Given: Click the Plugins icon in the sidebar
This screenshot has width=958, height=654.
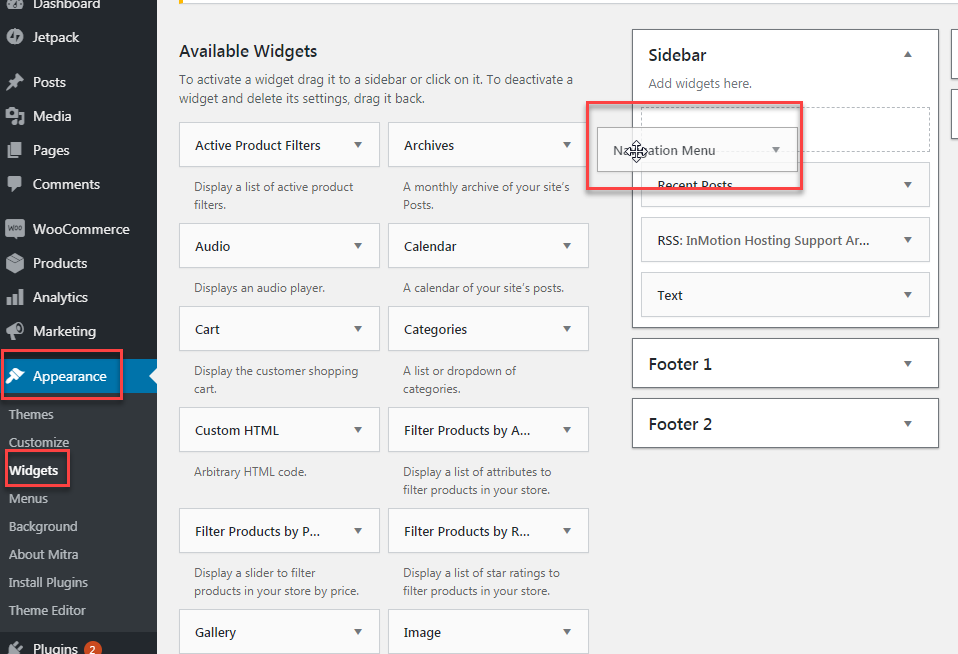Looking at the screenshot, I should 15,647.
